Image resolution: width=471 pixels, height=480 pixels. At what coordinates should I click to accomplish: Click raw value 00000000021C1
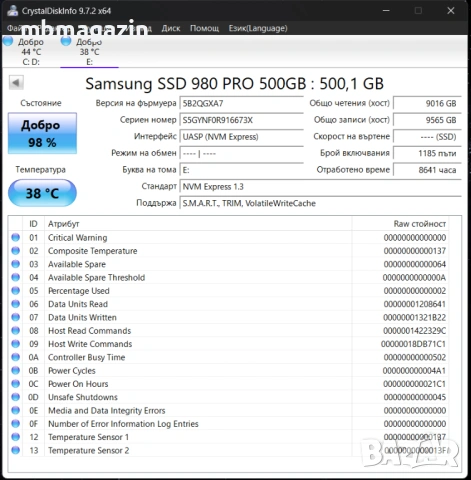point(414,384)
